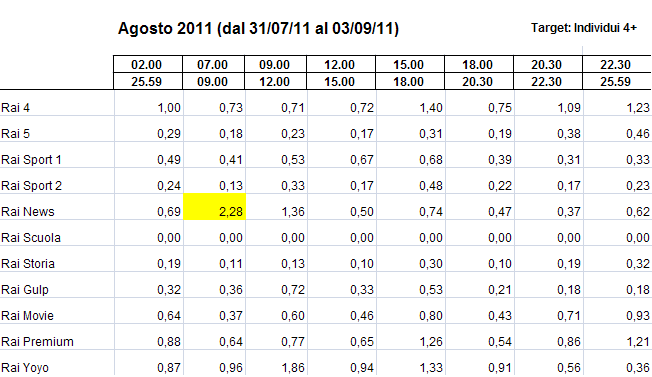Select the Rai Storia row label
This screenshot has height=377, width=652.
click(28, 264)
